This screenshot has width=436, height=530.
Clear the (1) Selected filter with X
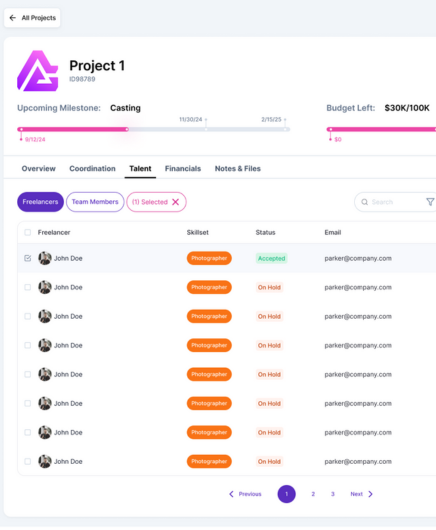175,202
